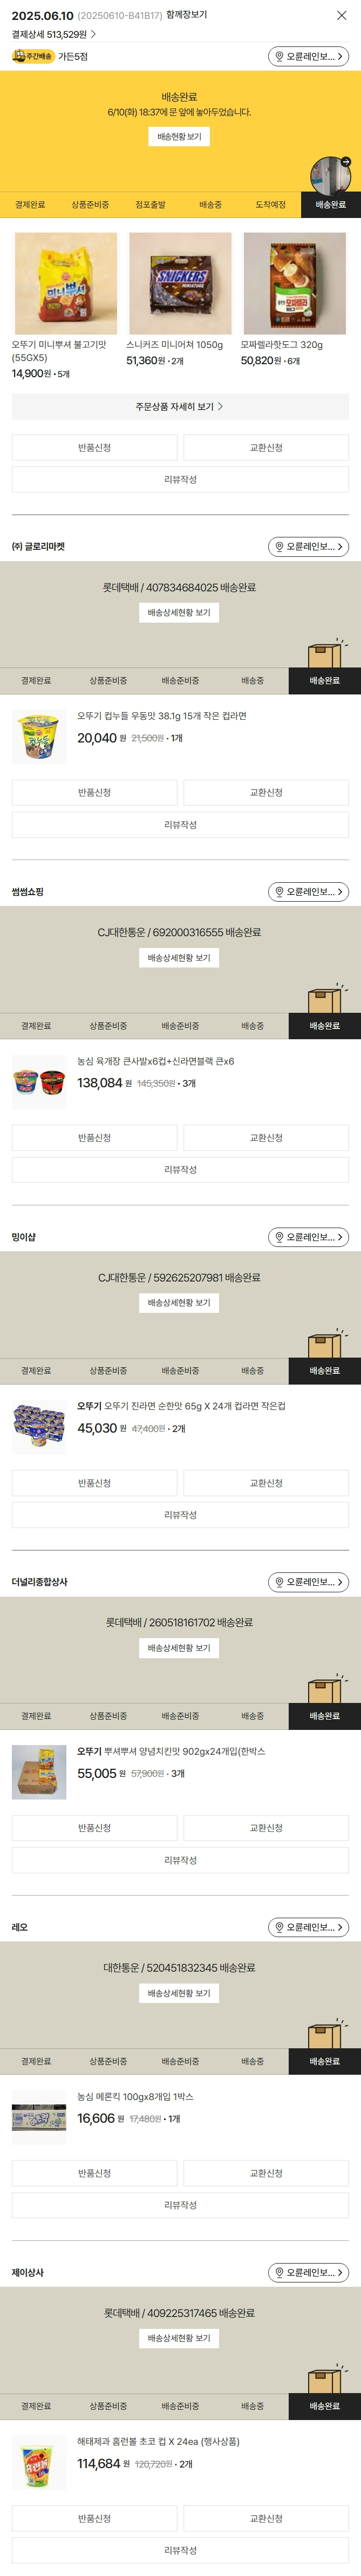Expand 주문상품 자세히 보기

pyautogui.click(x=180, y=407)
